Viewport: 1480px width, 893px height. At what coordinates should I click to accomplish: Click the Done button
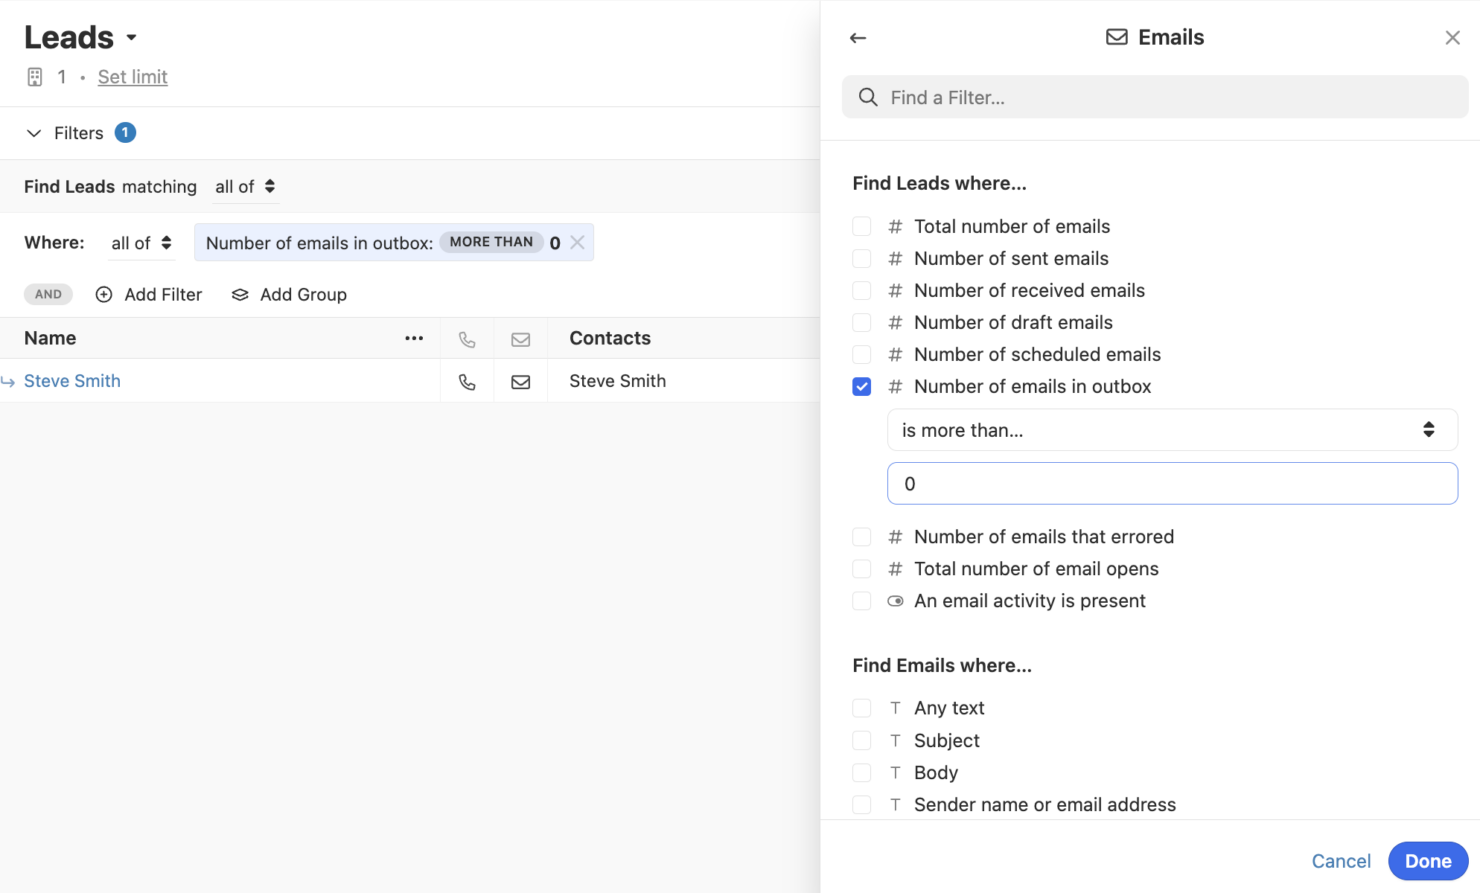point(1428,860)
